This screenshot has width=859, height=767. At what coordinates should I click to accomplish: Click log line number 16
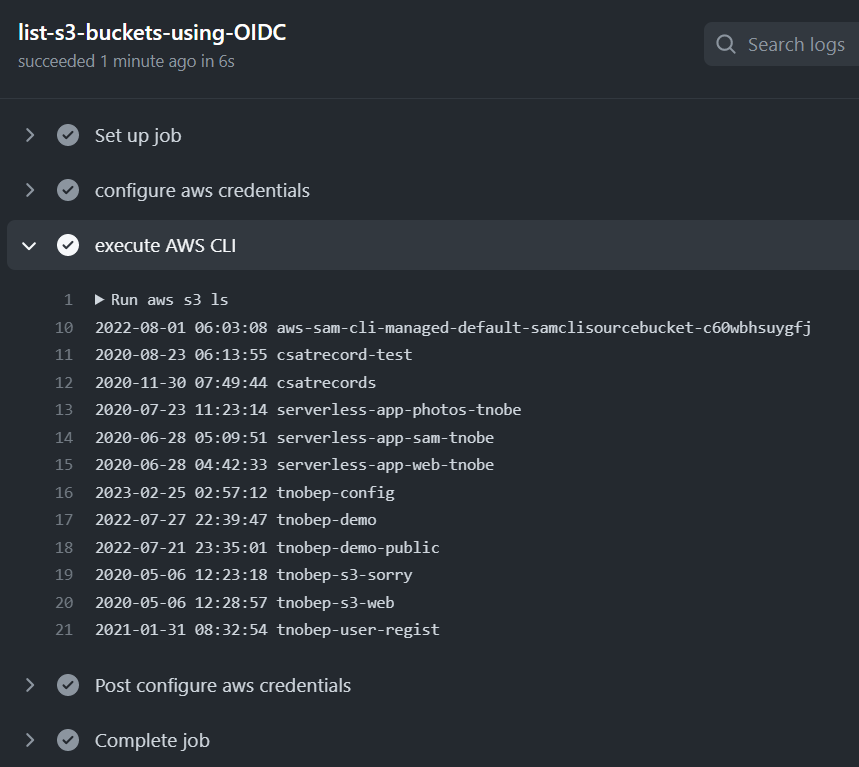pyautogui.click(x=64, y=492)
